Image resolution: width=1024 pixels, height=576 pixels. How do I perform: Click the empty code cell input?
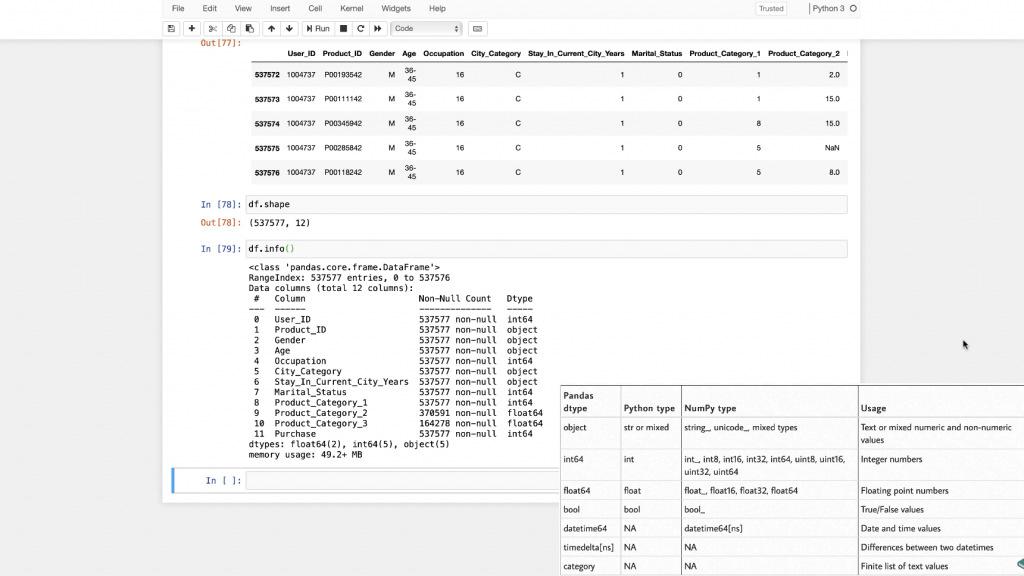tap(402, 481)
